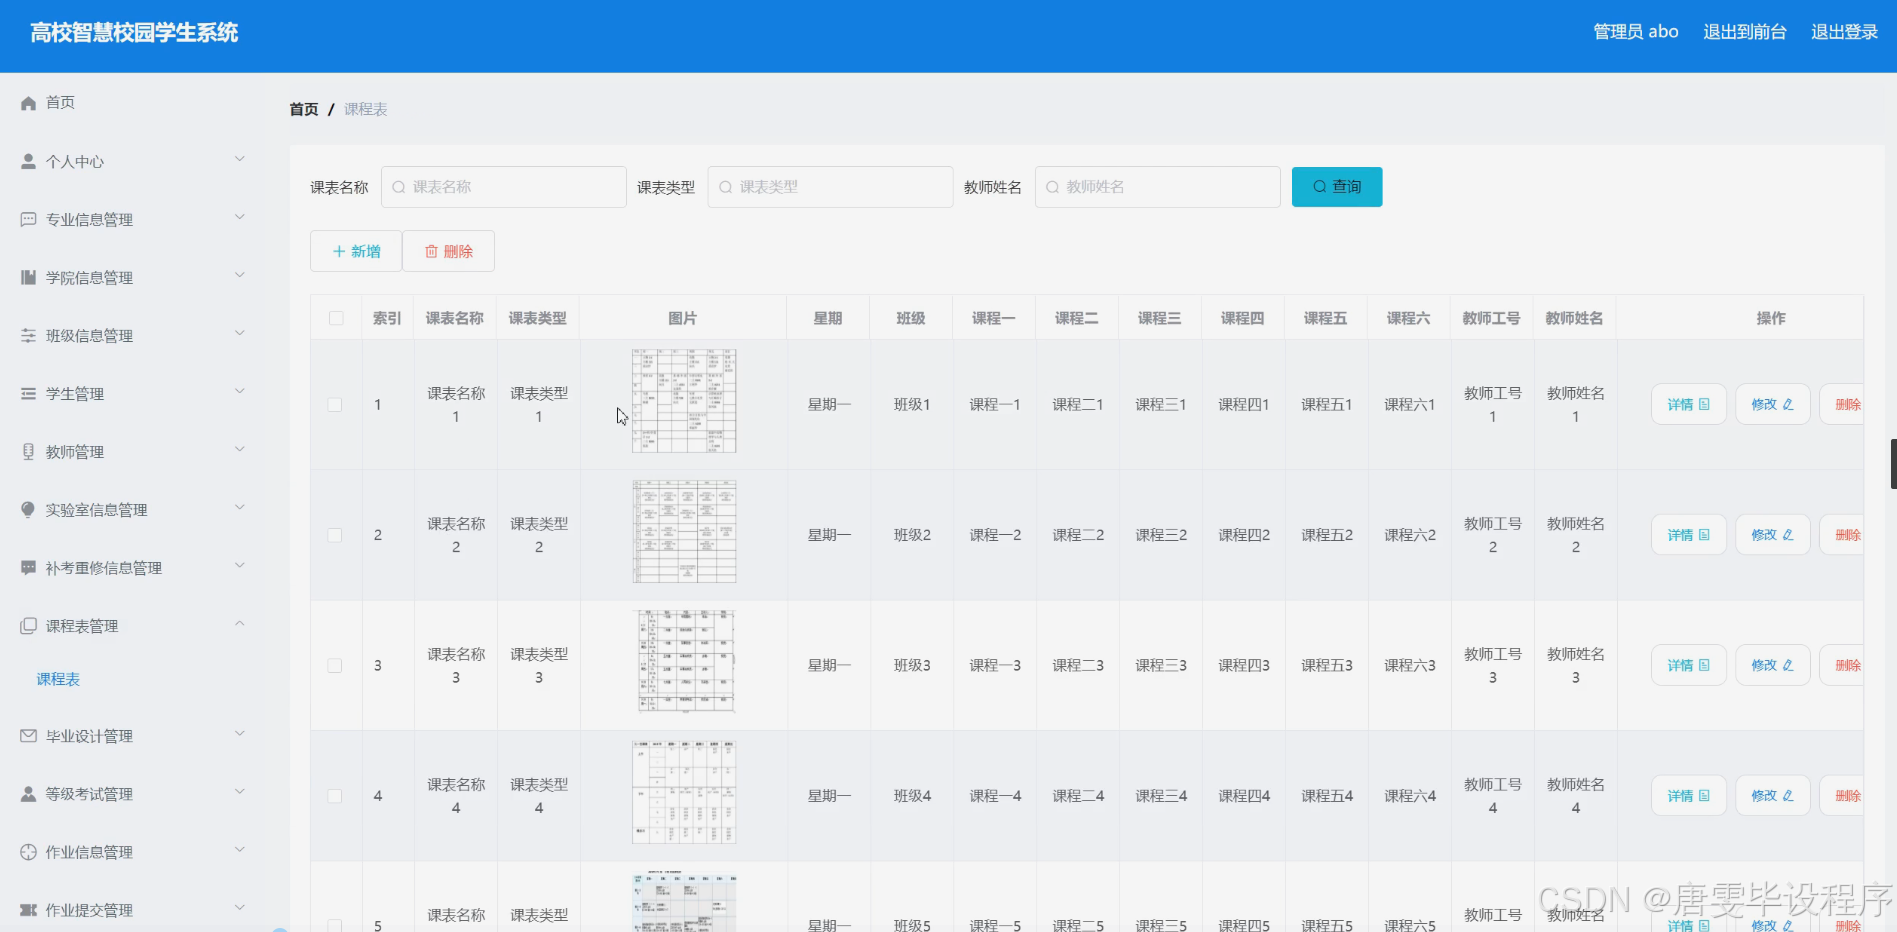Open 详情 for row 4

point(1688,796)
